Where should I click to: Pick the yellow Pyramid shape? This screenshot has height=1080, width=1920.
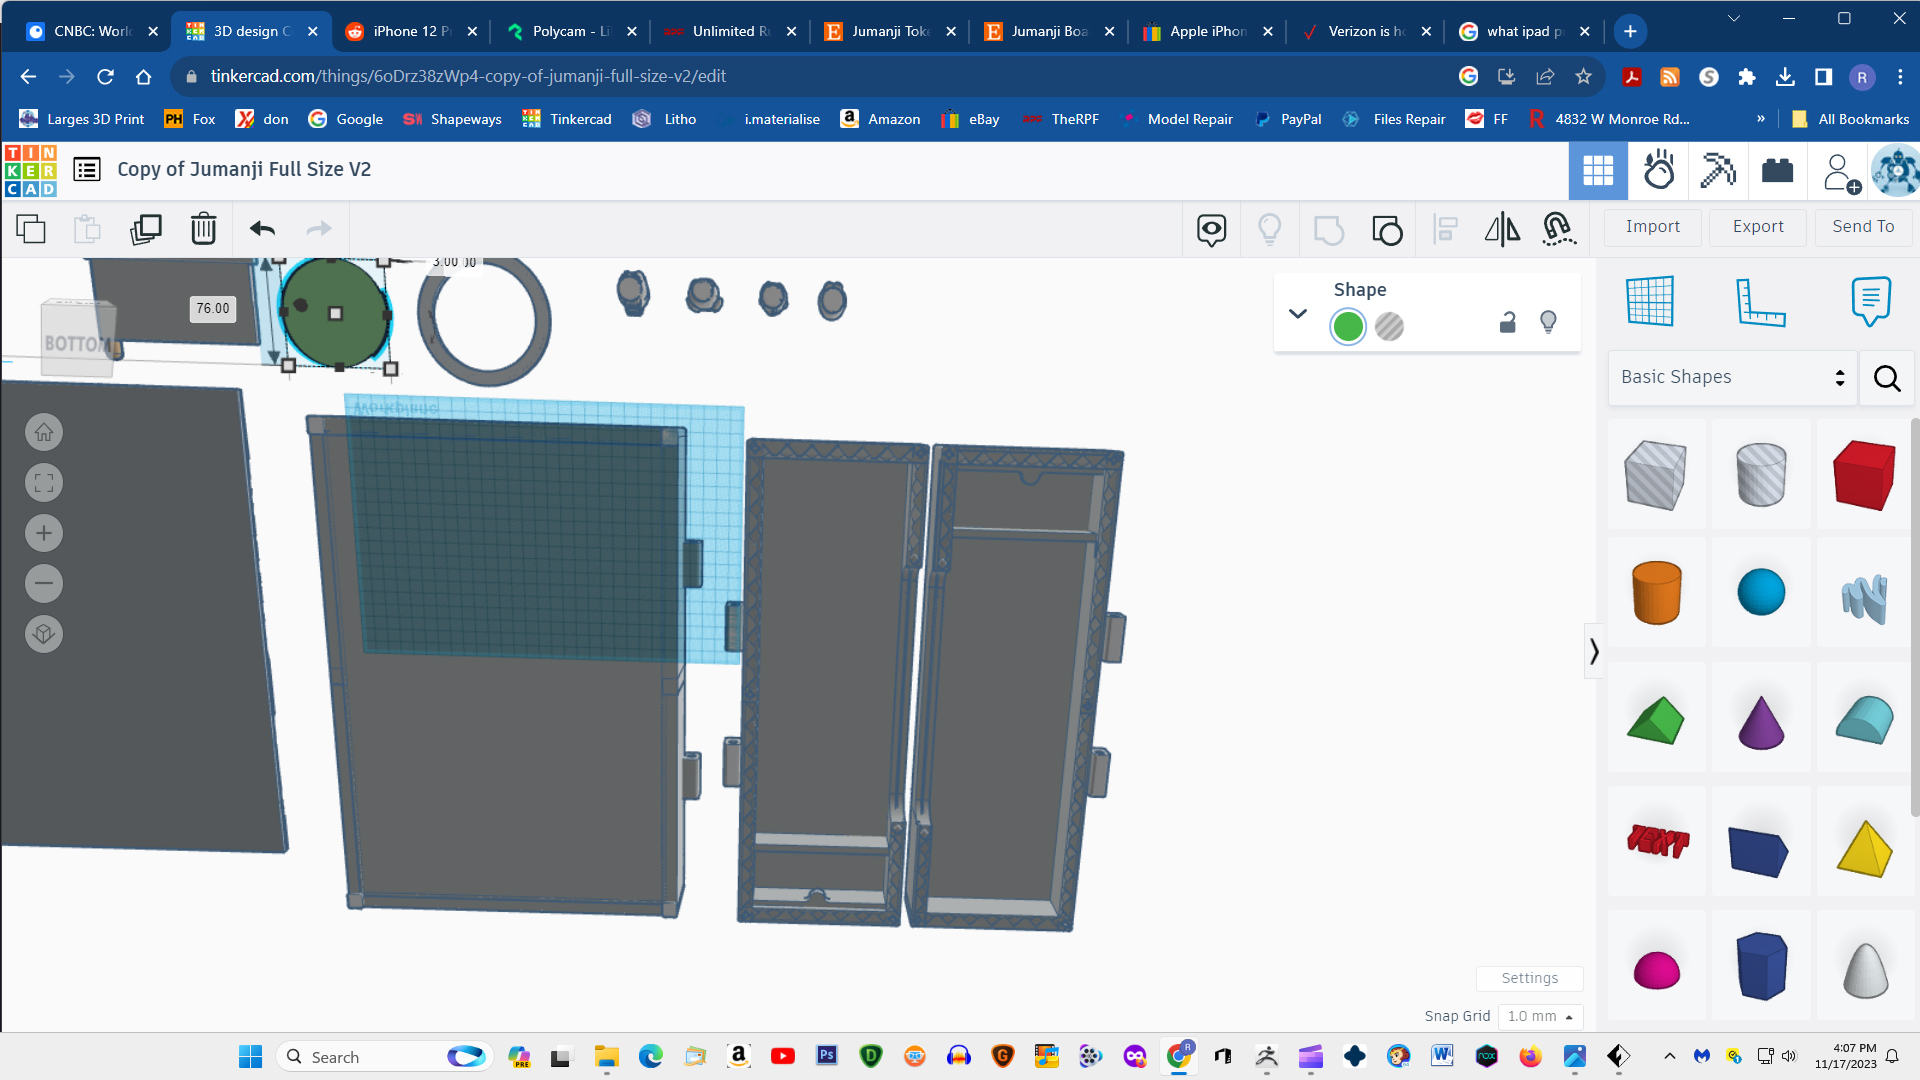point(1864,848)
